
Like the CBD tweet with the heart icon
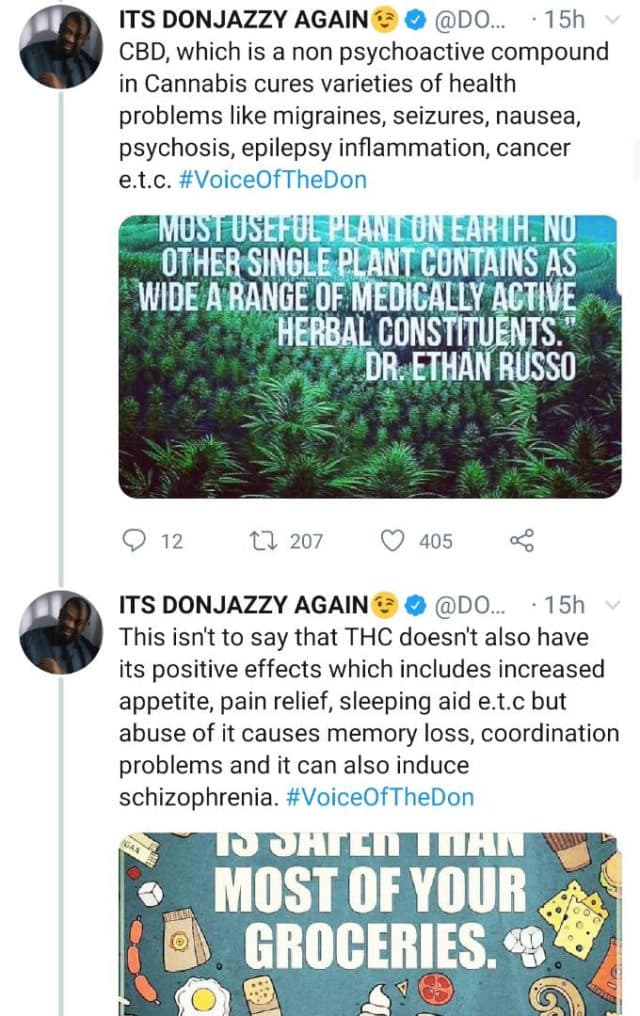[x=394, y=541]
